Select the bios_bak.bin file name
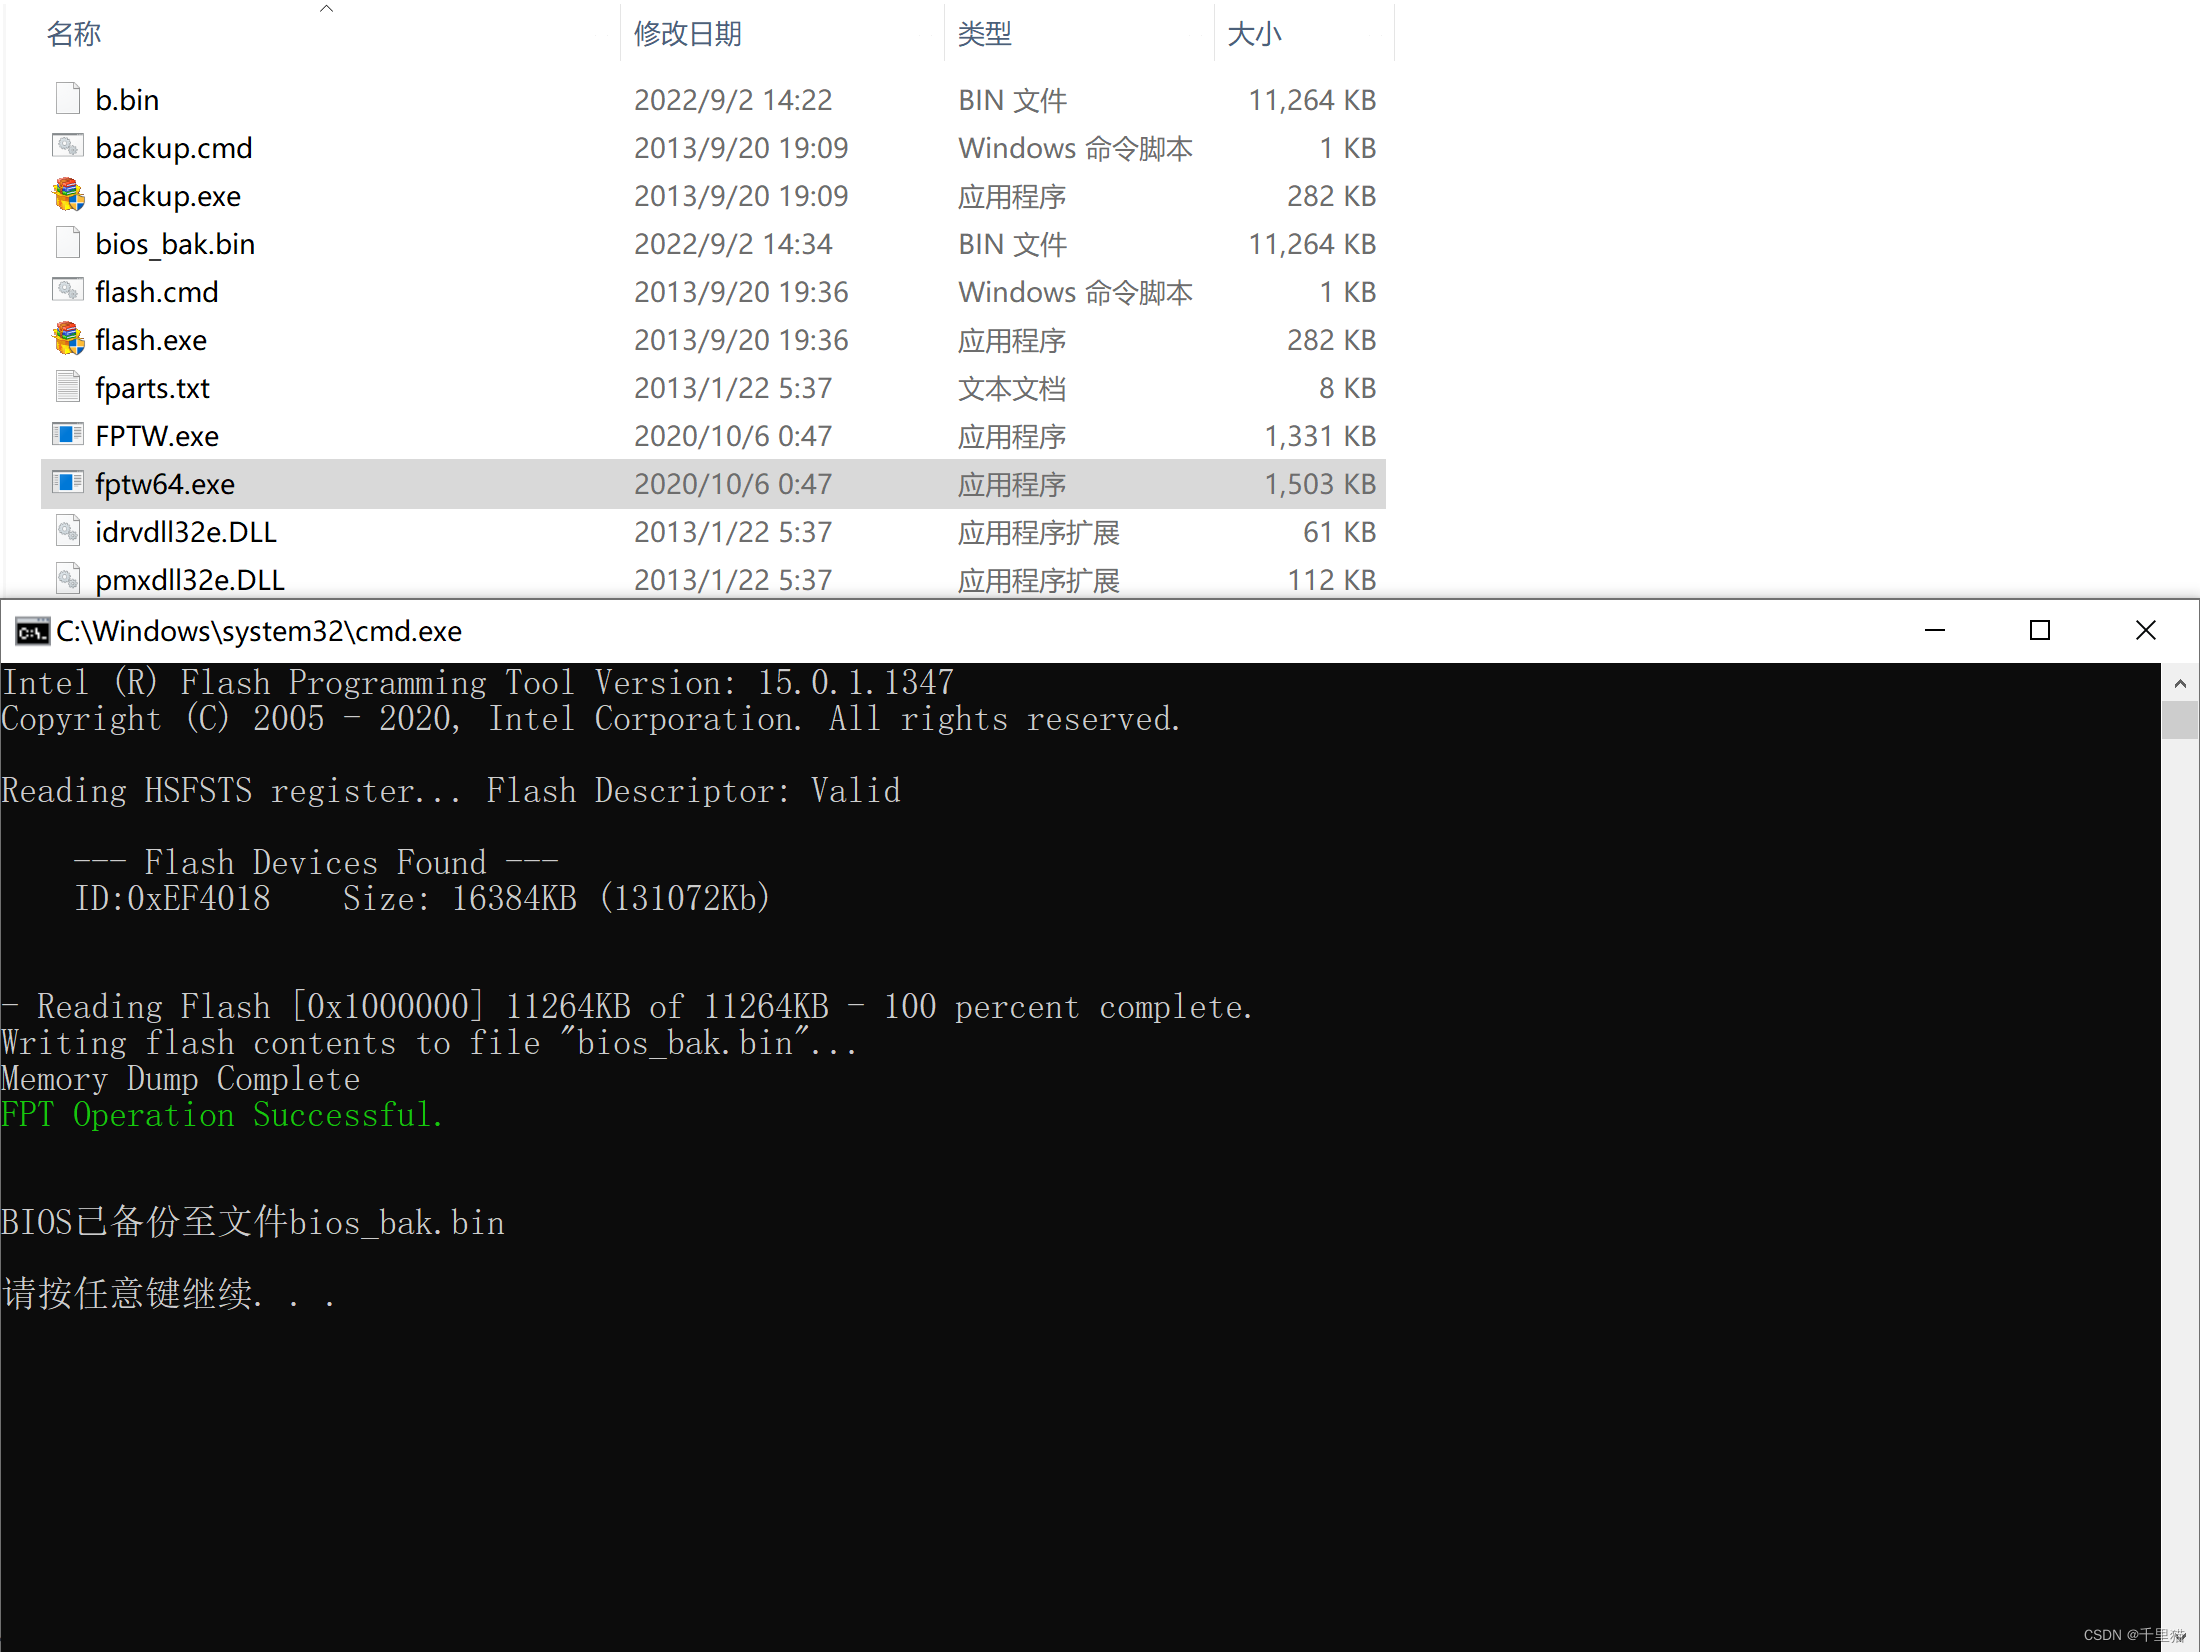The image size is (2200, 1652). tap(175, 244)
